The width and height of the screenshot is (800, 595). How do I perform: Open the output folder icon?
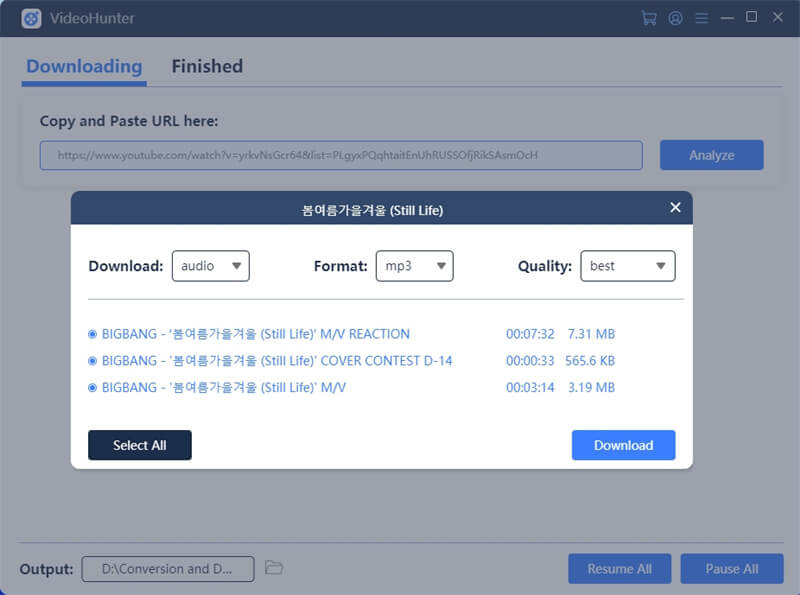pos(274,567)
